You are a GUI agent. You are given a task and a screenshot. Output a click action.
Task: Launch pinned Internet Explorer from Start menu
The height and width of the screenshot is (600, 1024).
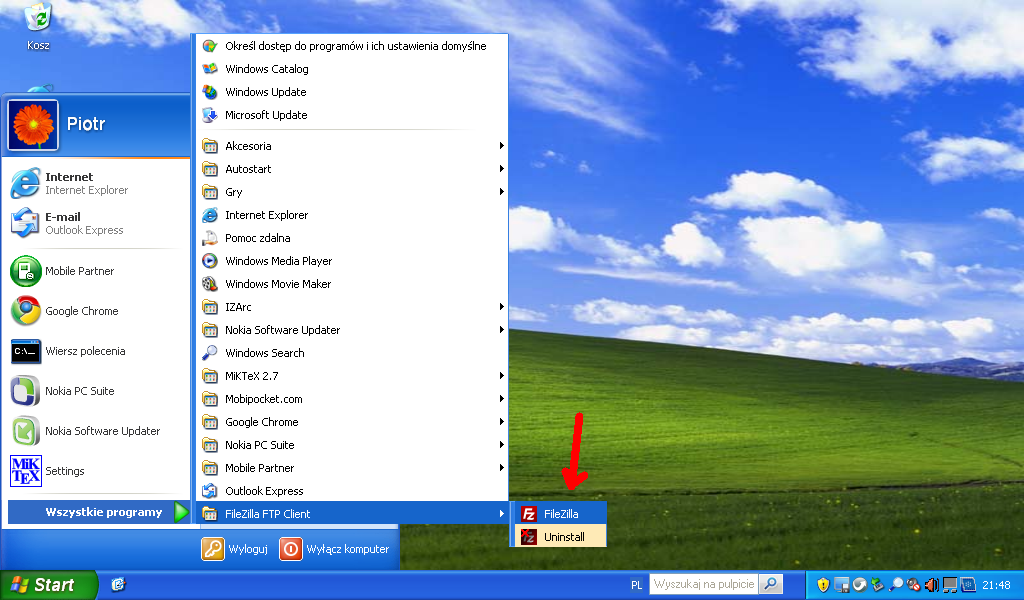point(96,183)
